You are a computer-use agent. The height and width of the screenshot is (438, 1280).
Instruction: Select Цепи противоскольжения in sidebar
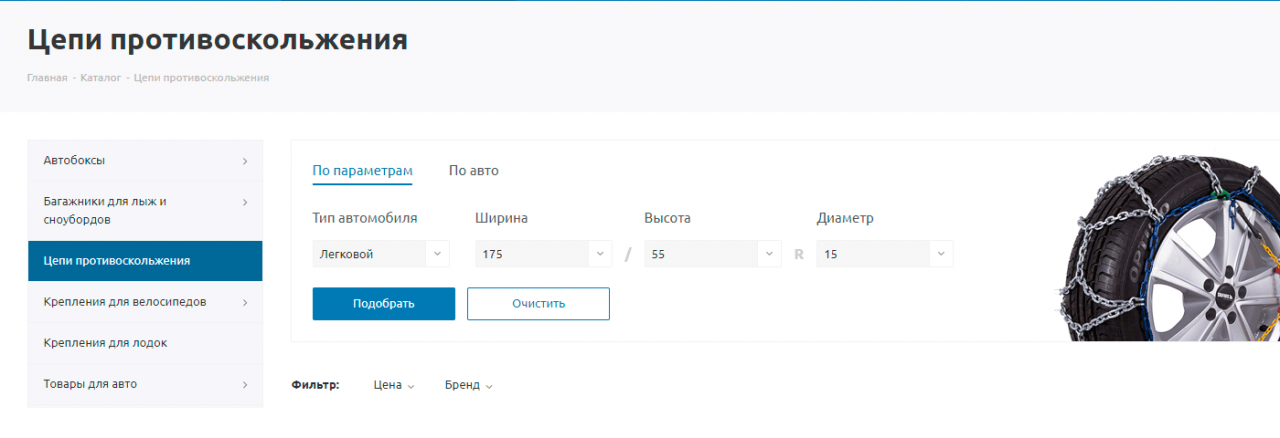(117, 261)
